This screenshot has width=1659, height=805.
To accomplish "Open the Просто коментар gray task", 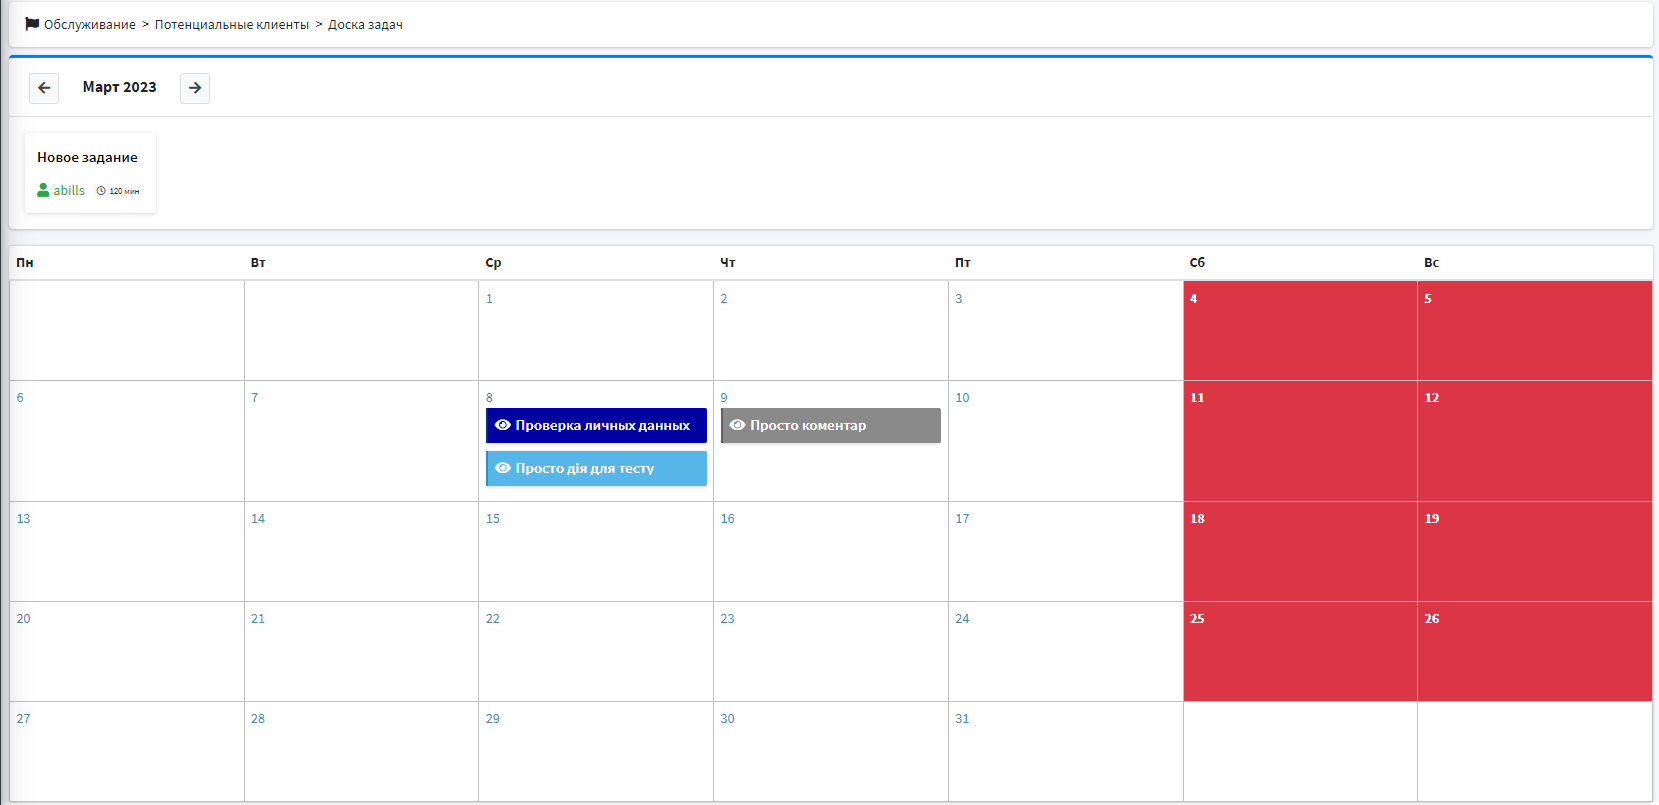I will (830, 425).
